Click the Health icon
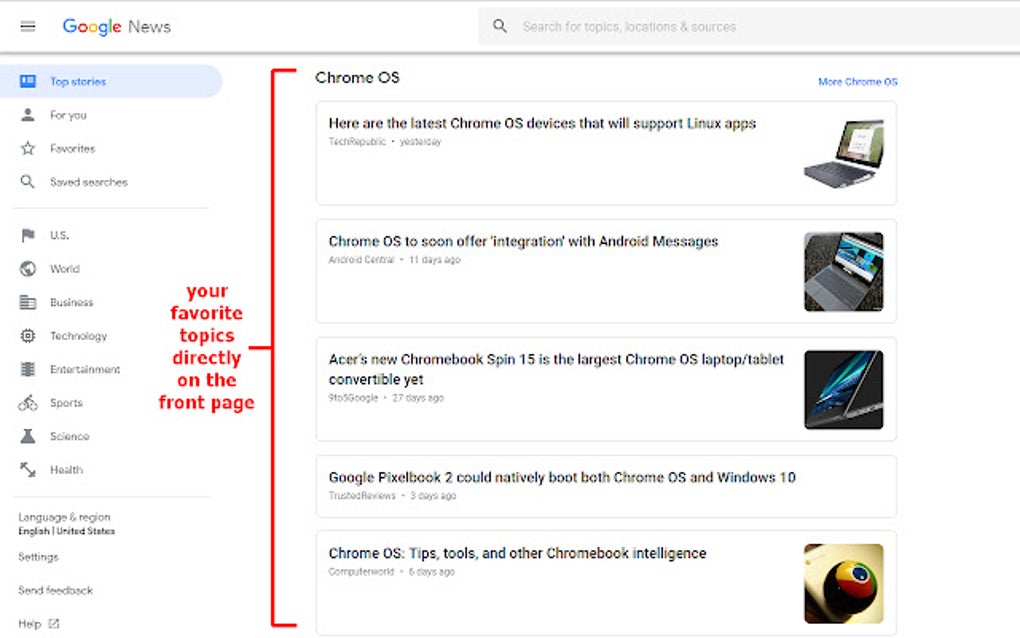 [x=27, y=470]
